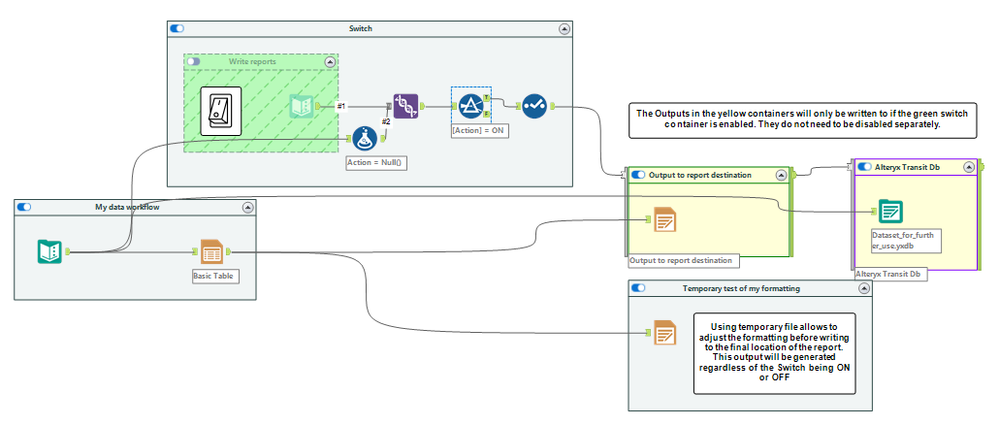Viewport: 999px width, 431px height.
Task: Collapse the My data workflow container
Action: [x=248, y=207]
